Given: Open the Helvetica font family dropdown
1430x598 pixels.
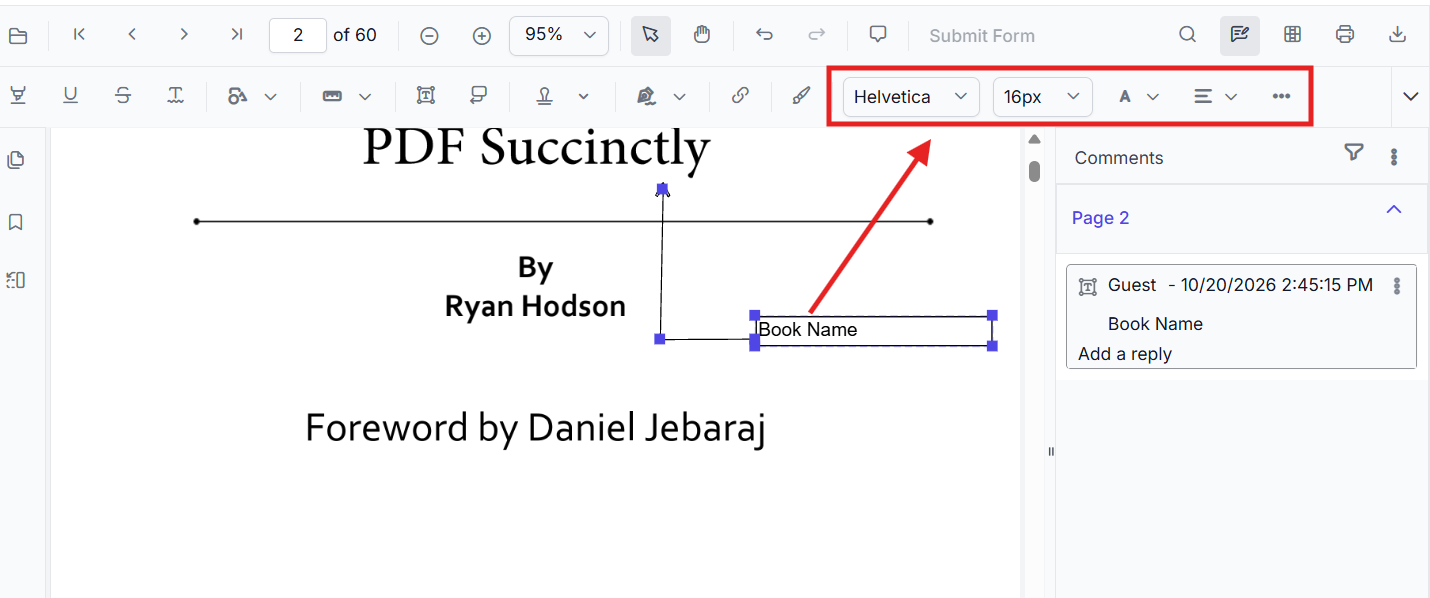Looking at the screenshot, I should [x=911, y=97].
